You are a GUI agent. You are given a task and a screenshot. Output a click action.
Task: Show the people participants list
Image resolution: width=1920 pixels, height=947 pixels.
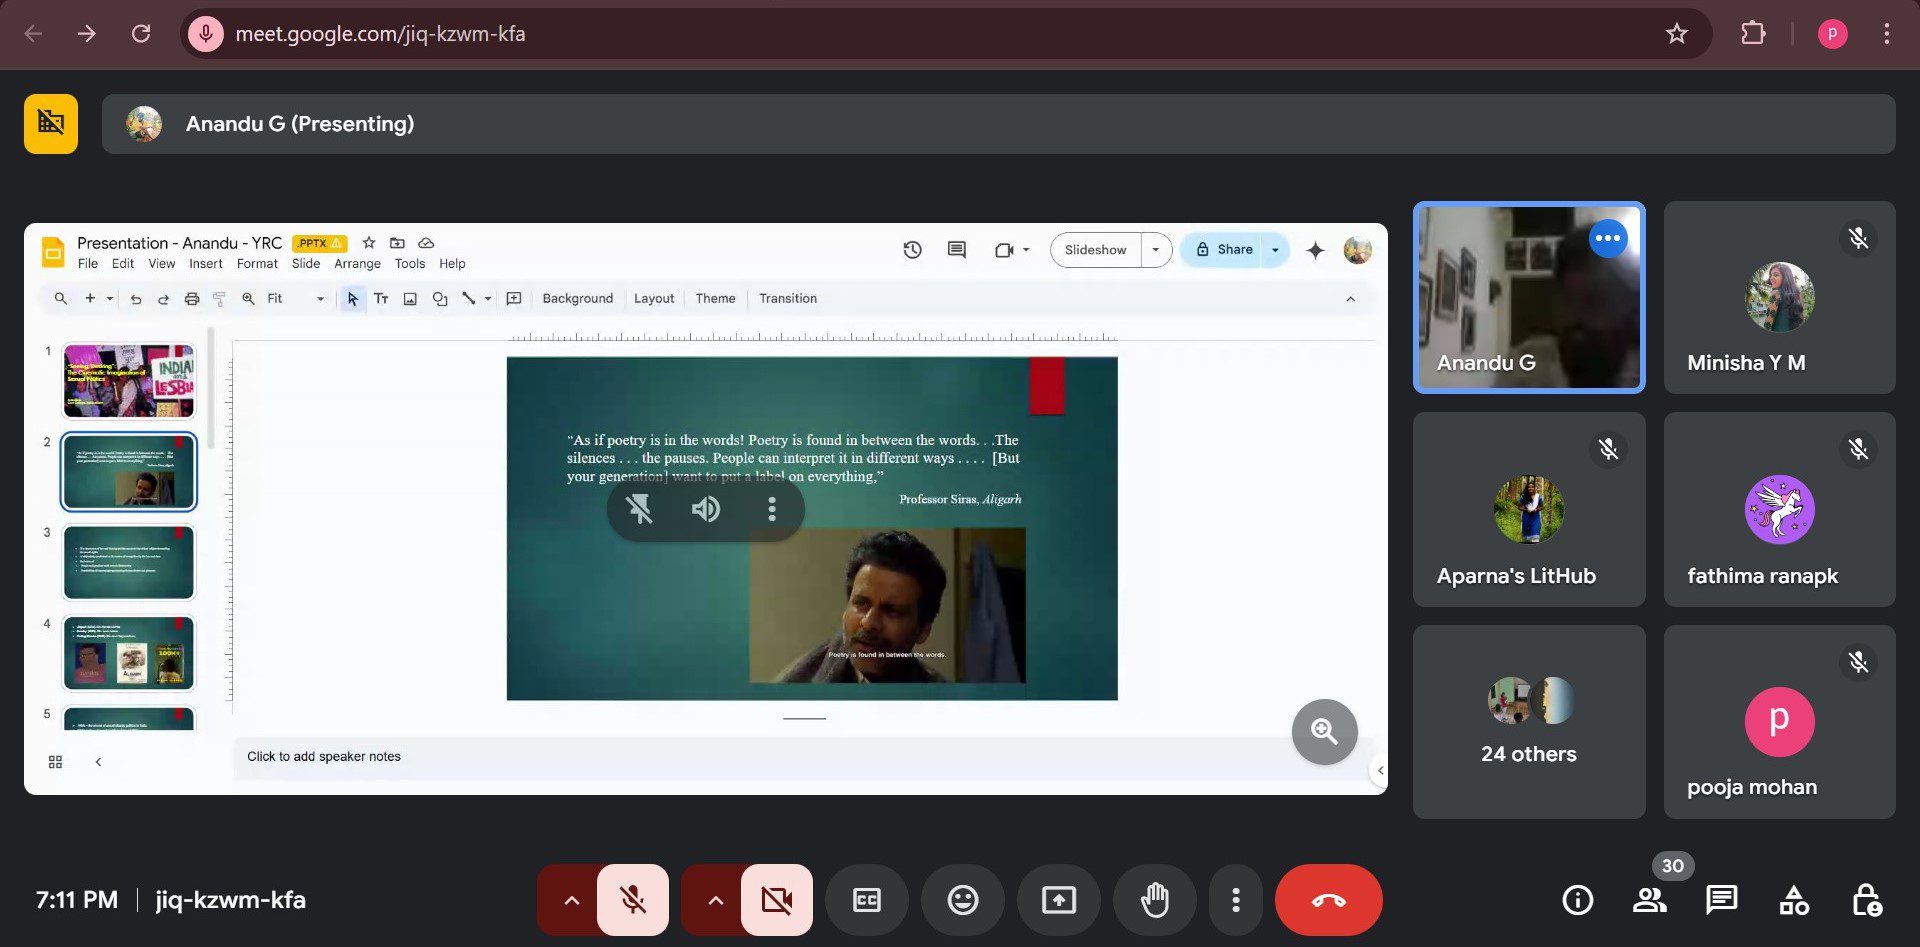coord(1649,900)
